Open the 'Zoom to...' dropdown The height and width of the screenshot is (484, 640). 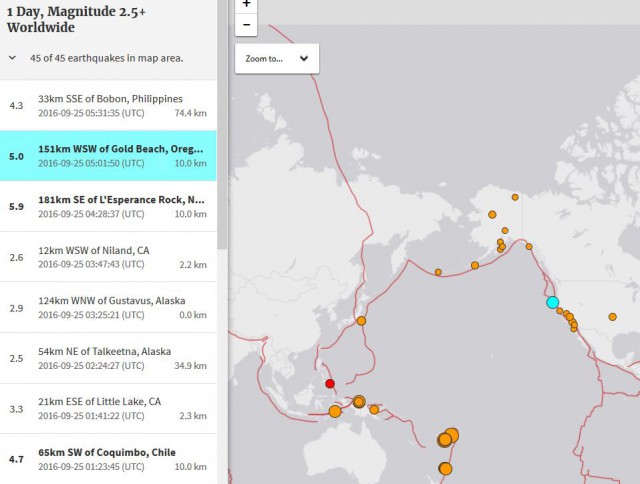tap(277, 59)
